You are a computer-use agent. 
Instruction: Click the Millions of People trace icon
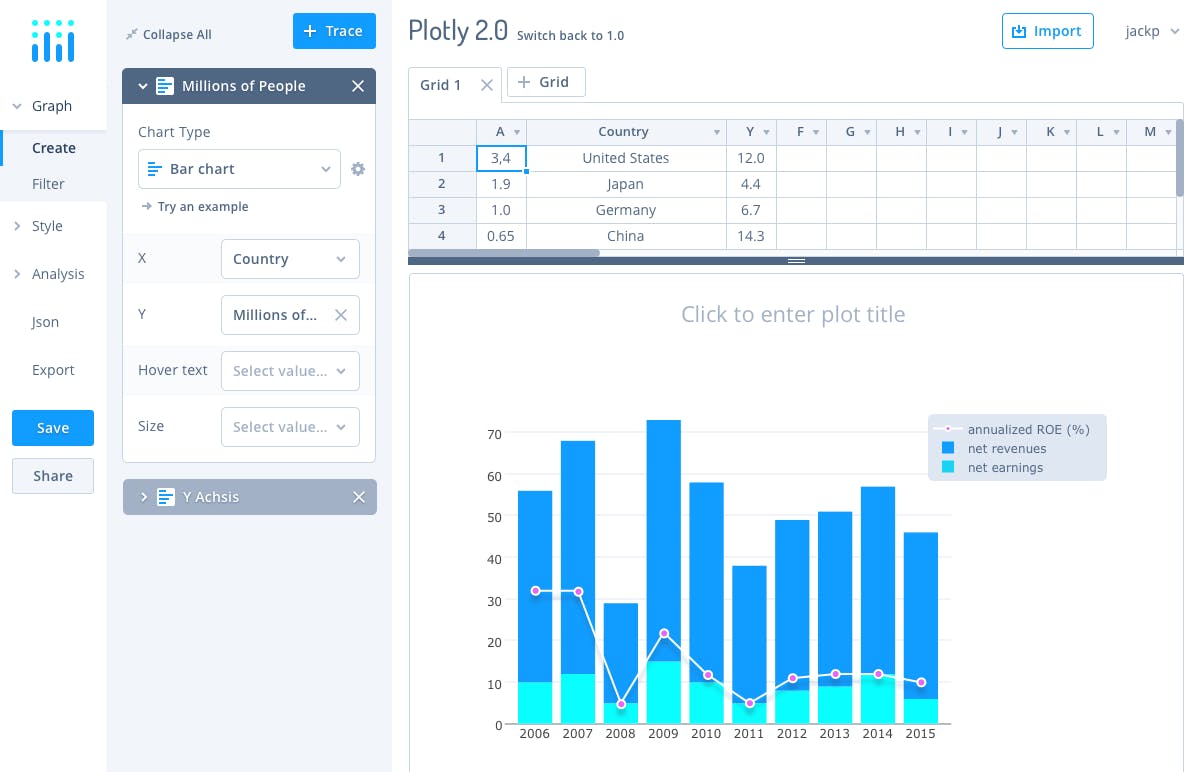(166, 86)
